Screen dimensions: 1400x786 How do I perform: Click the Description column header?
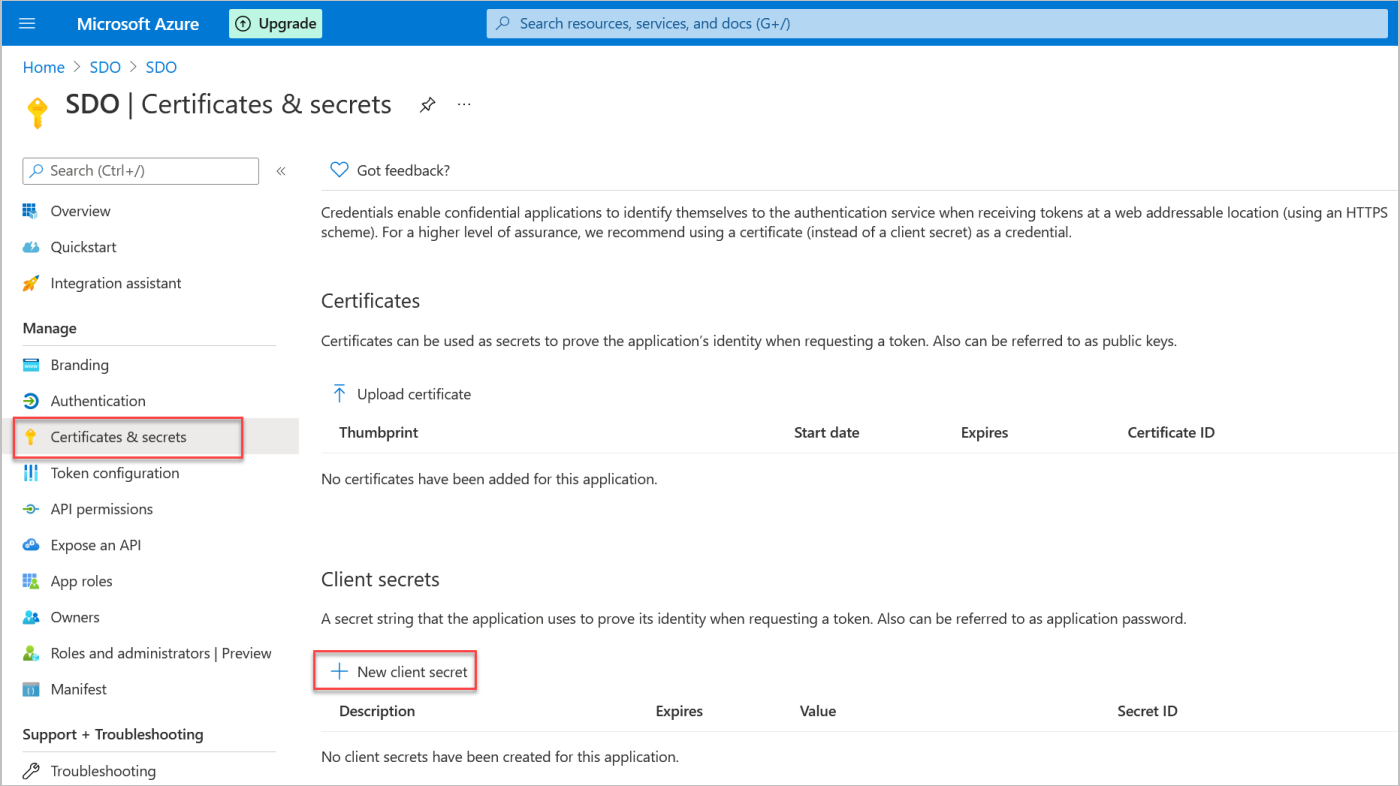pos(377,711)
